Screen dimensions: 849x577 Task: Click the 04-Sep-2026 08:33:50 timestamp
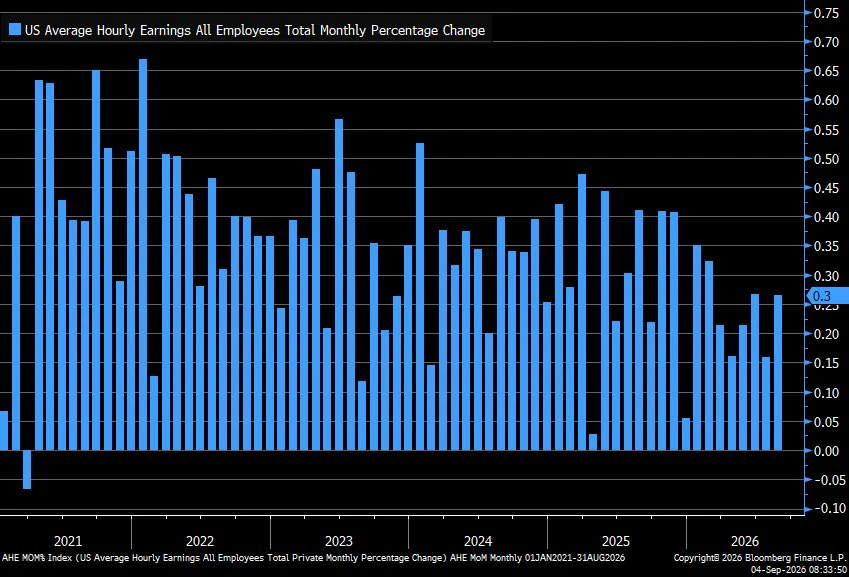(799, 570)
